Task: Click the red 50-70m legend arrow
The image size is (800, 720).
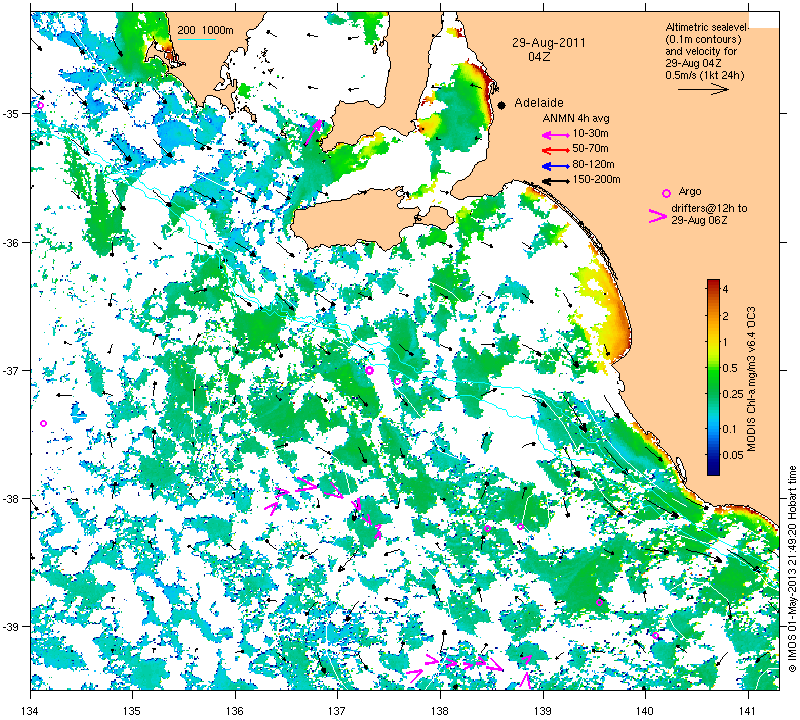Action: click(556, 150)
